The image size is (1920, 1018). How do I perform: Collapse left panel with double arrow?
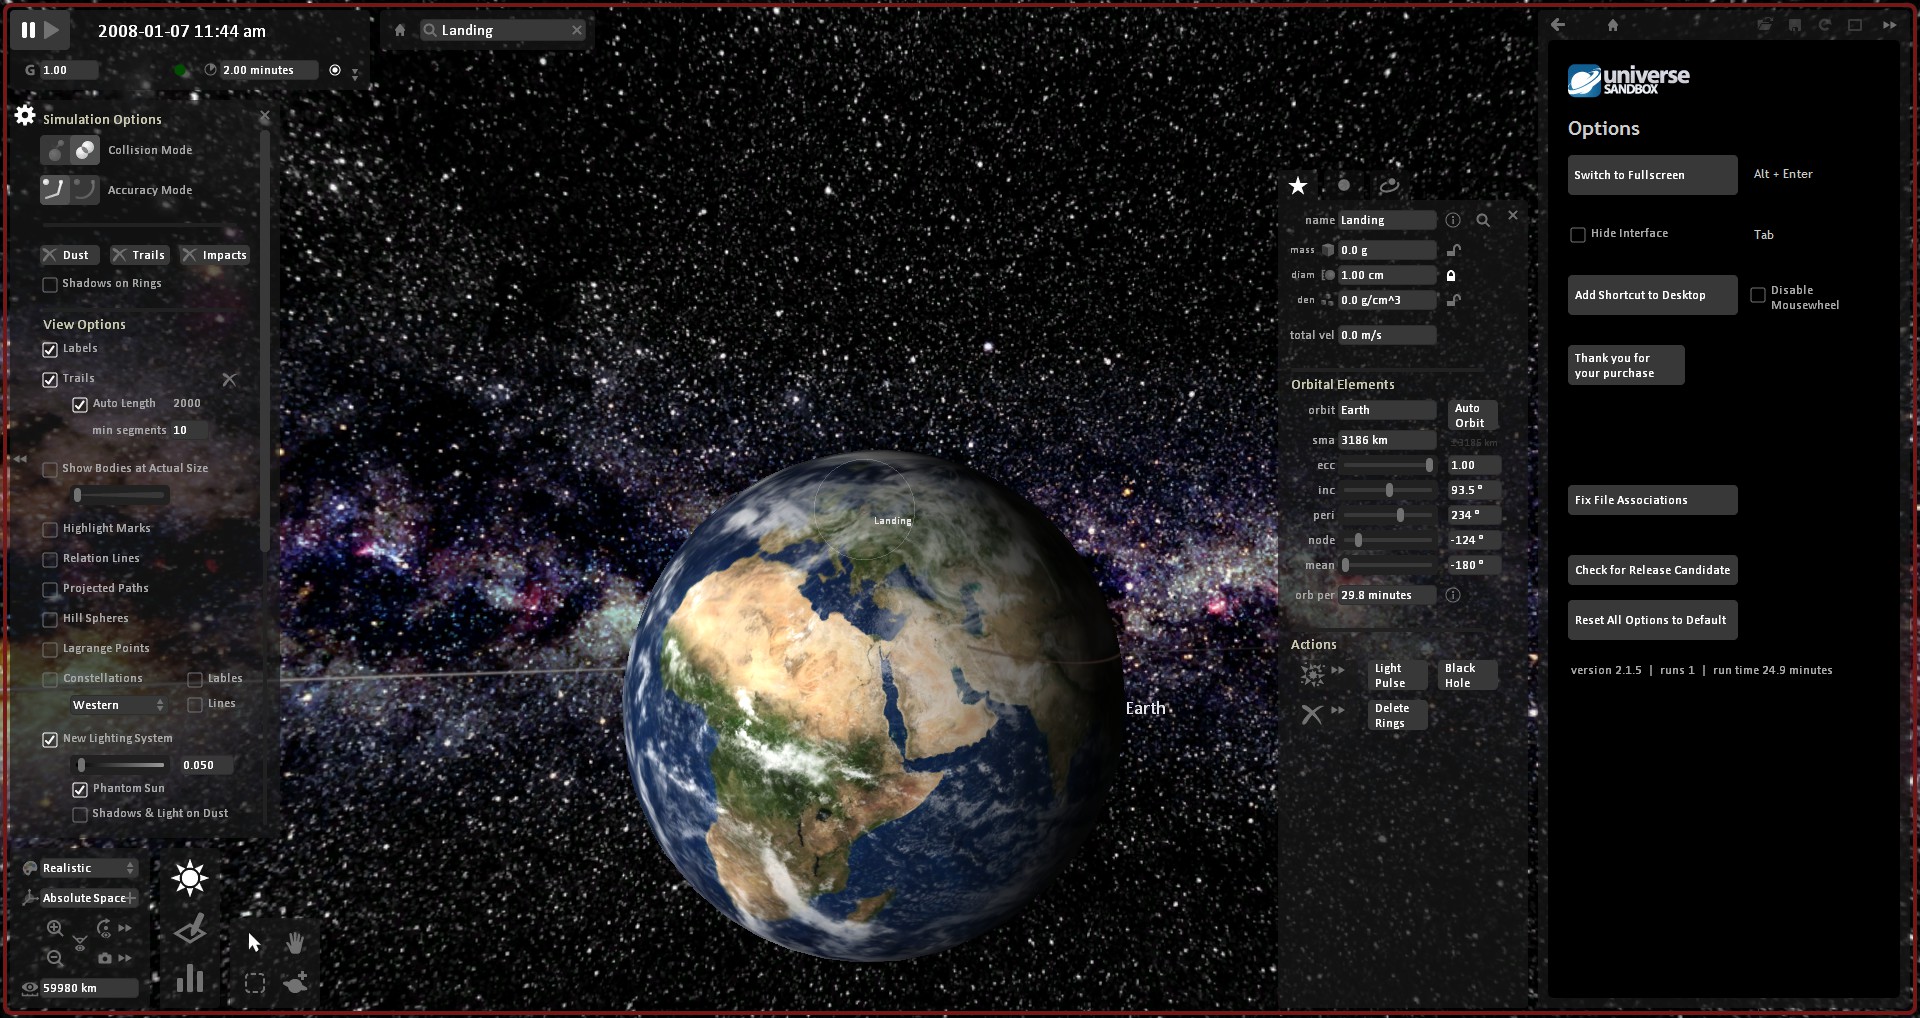click(20, 459)
